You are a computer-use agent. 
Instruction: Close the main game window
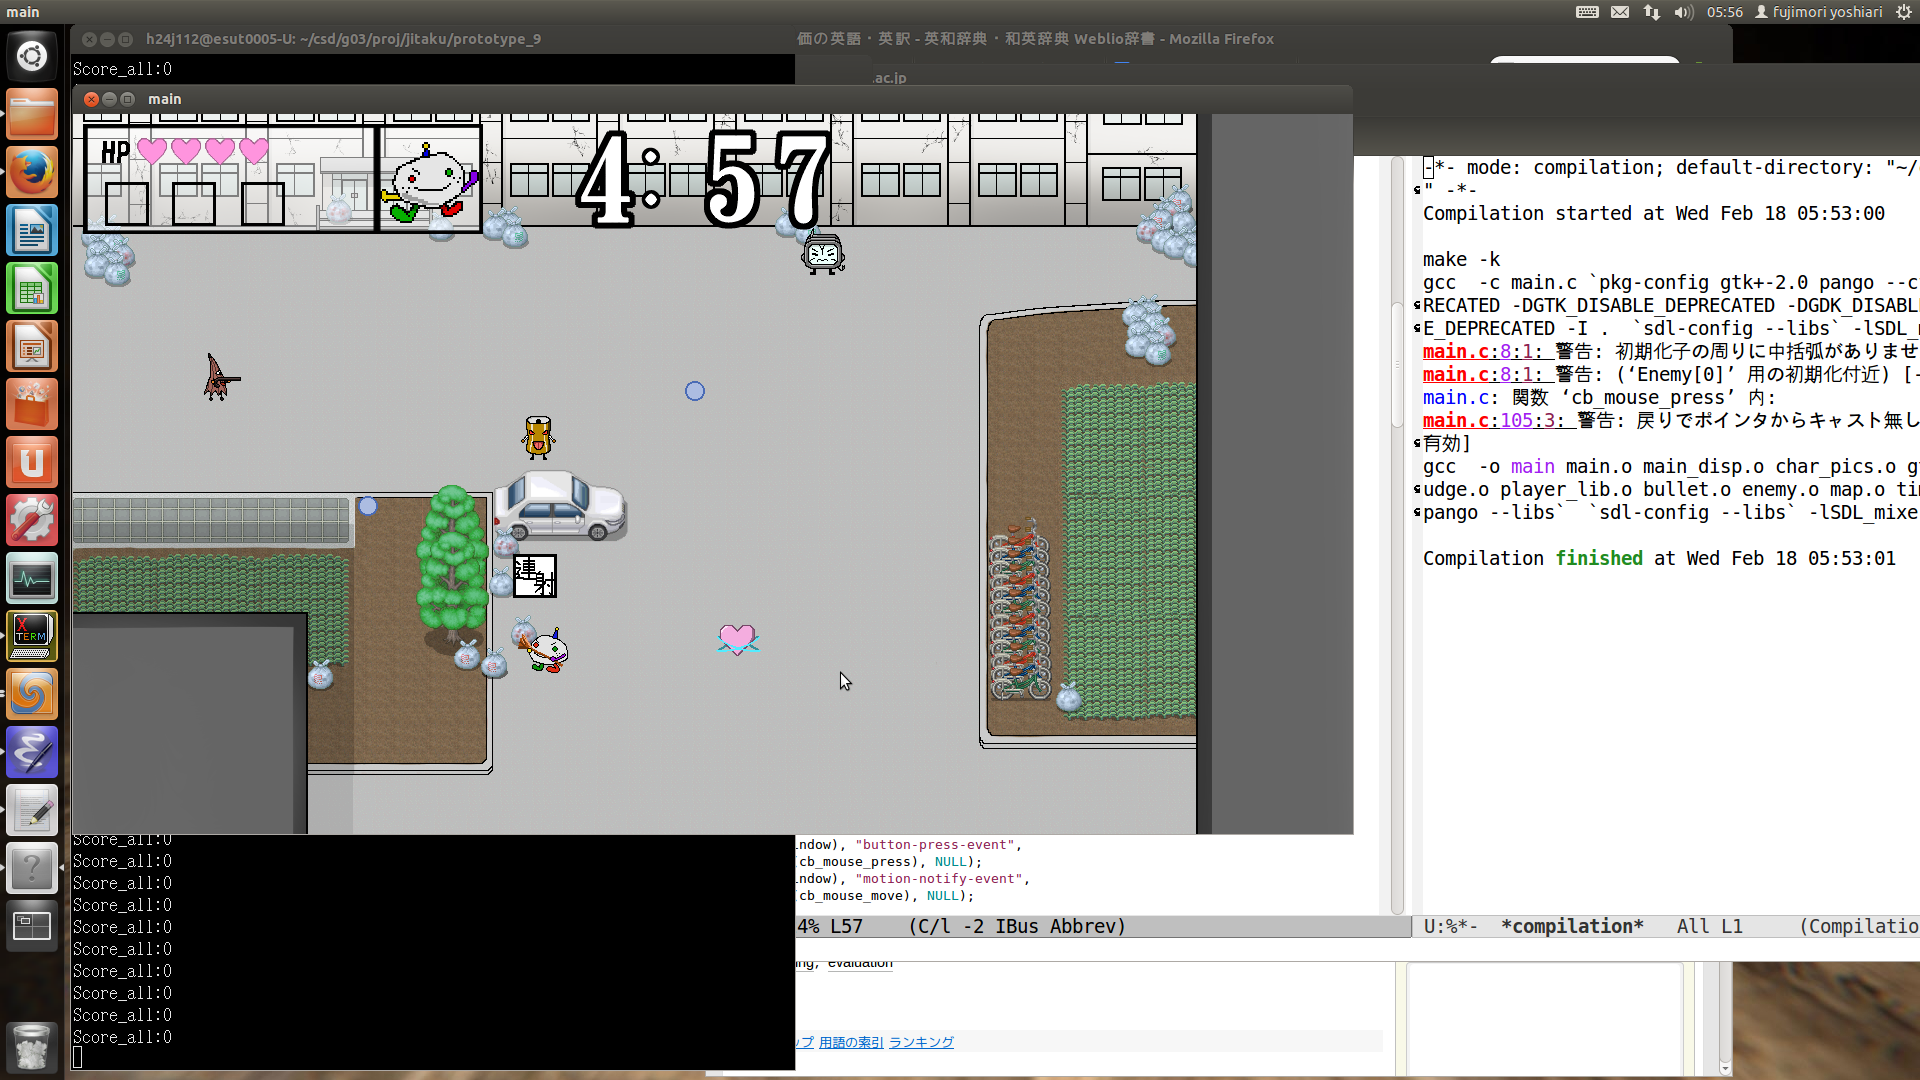click(x=91, y=99)
